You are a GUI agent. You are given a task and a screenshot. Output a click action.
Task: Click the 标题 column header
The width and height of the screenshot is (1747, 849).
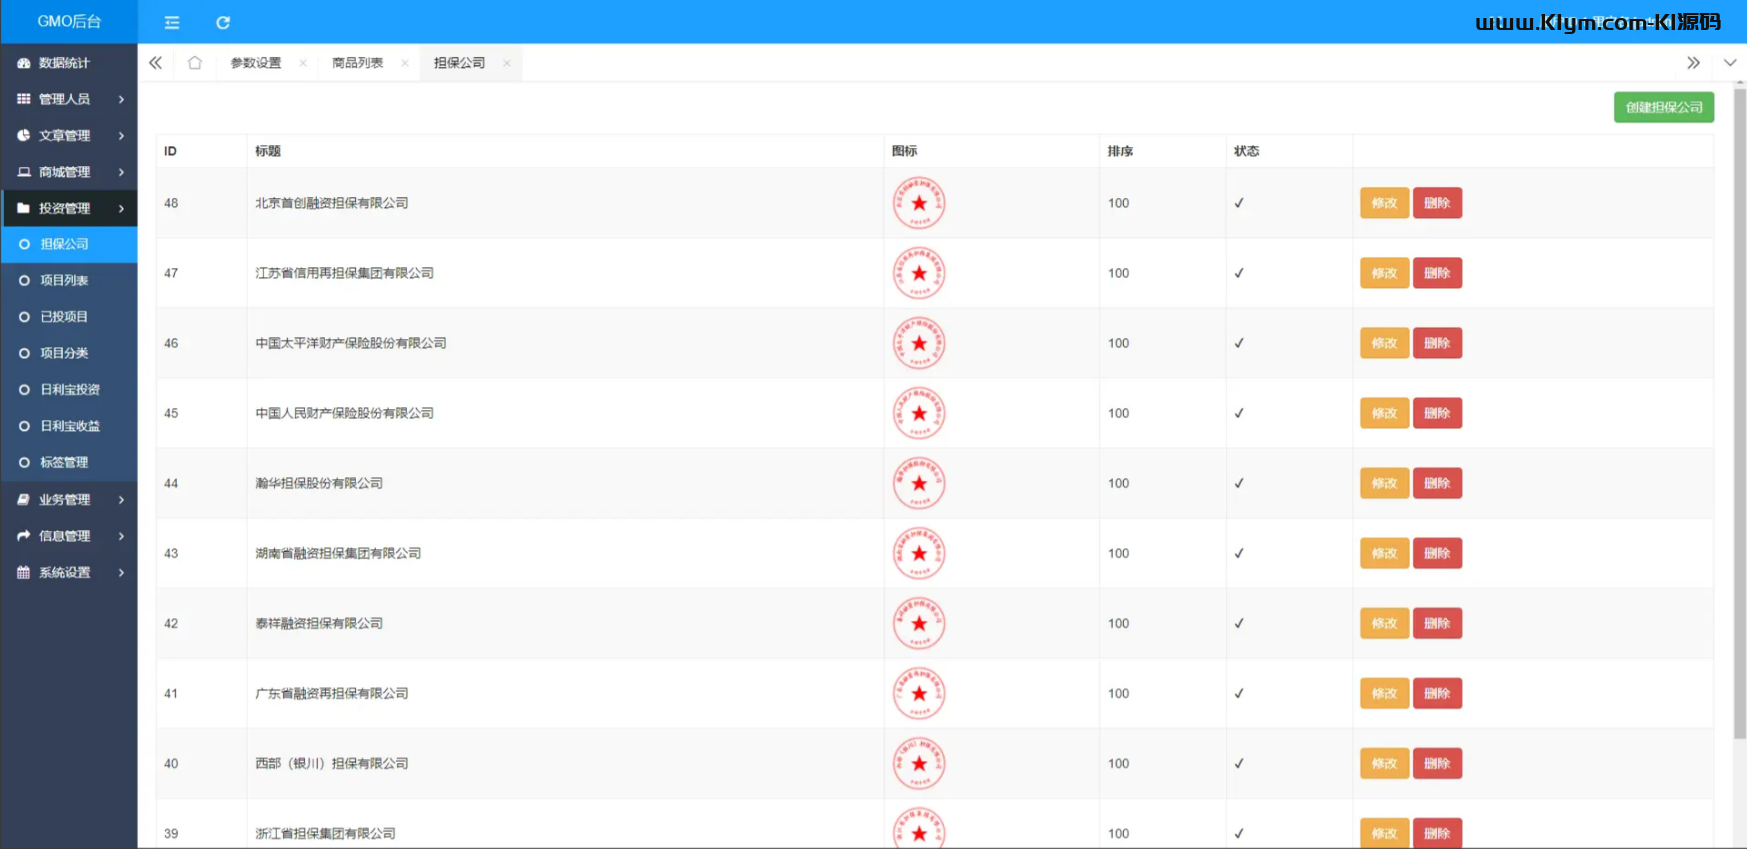click(x=268, y=151)
